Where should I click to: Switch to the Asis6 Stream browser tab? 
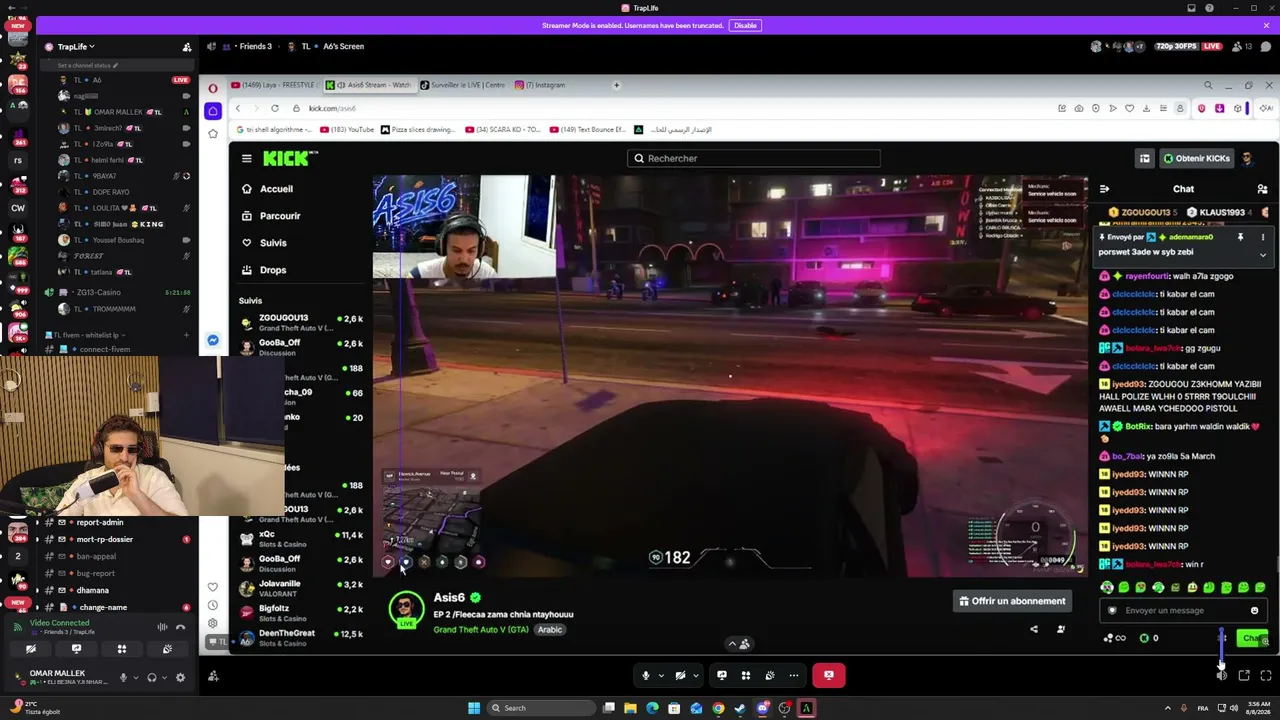click(x=369, y=85)
